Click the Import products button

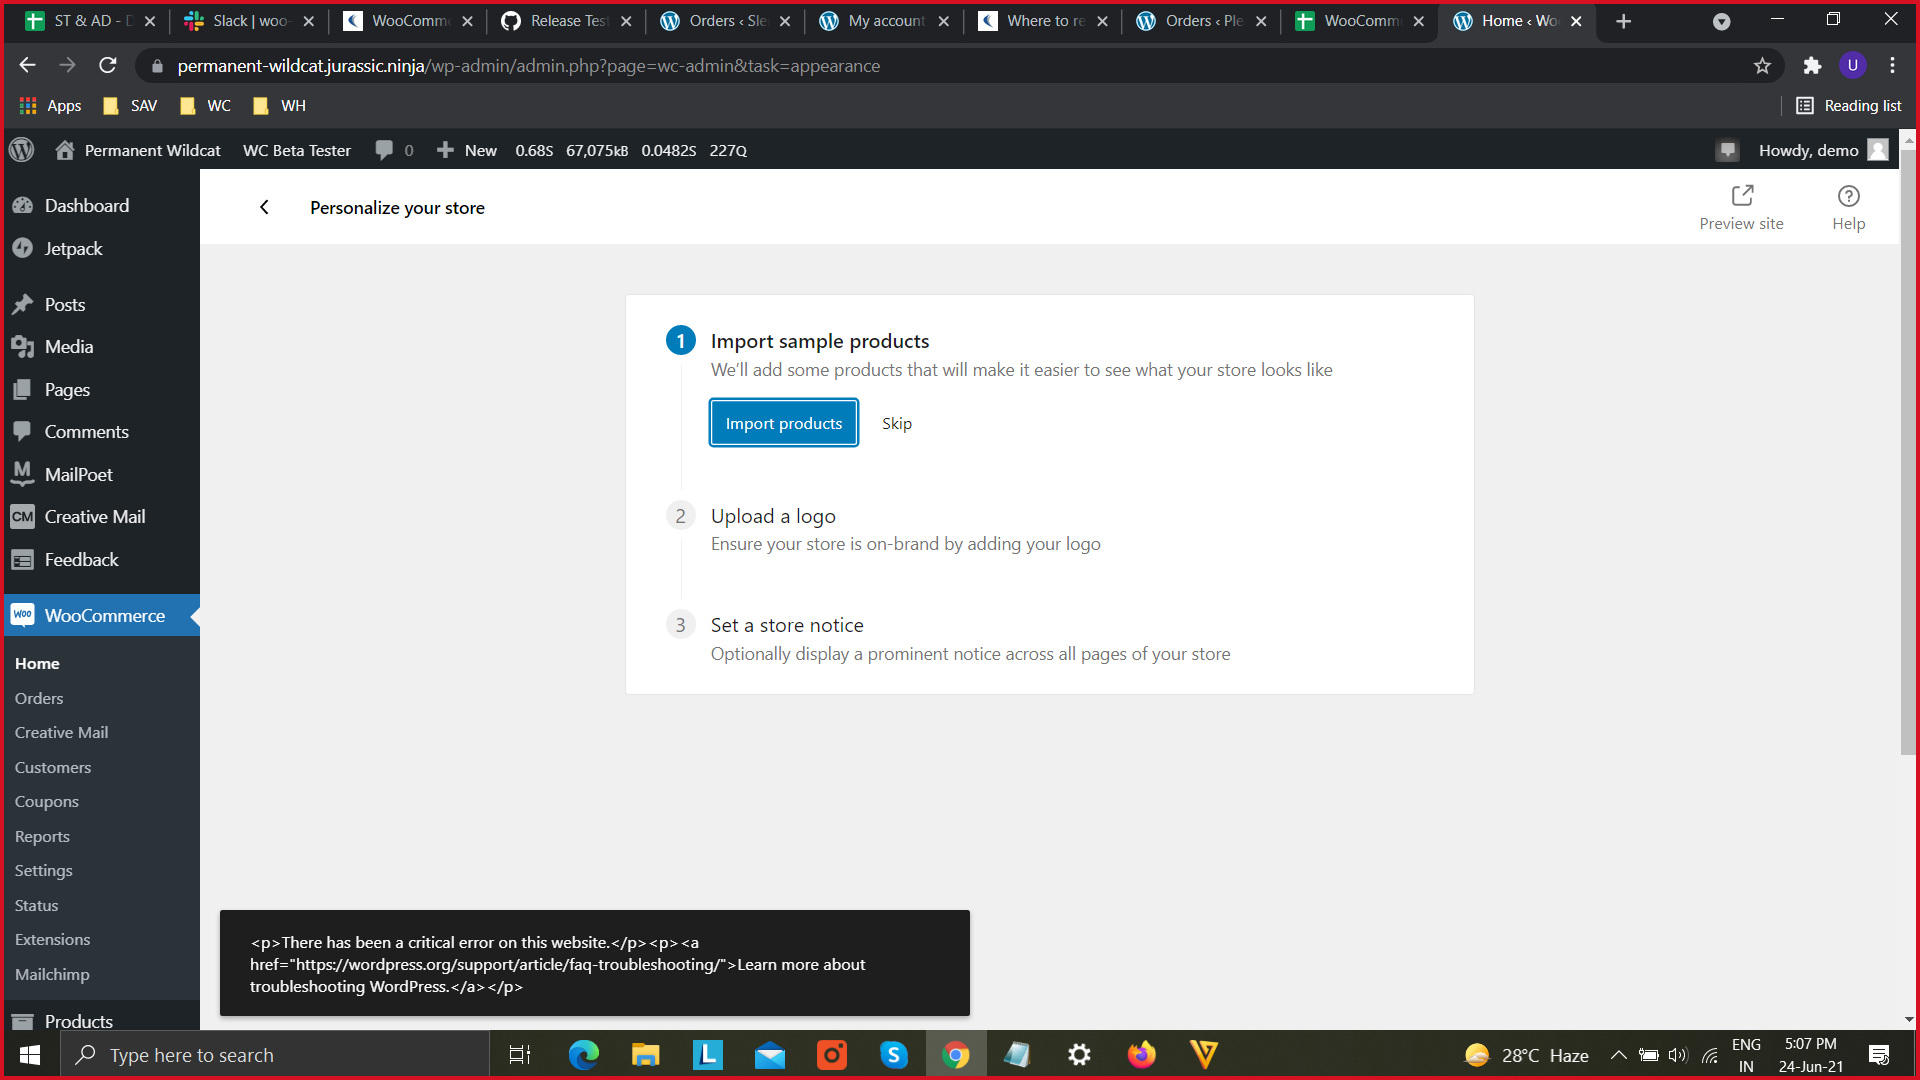click(783, 422)
